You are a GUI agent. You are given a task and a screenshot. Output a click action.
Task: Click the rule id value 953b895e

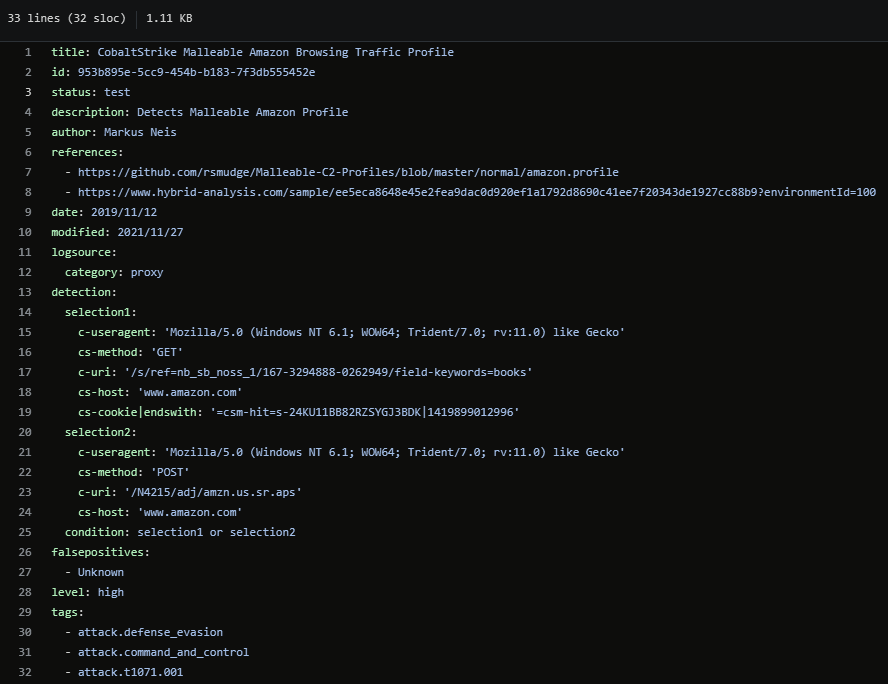click(196, 72)
